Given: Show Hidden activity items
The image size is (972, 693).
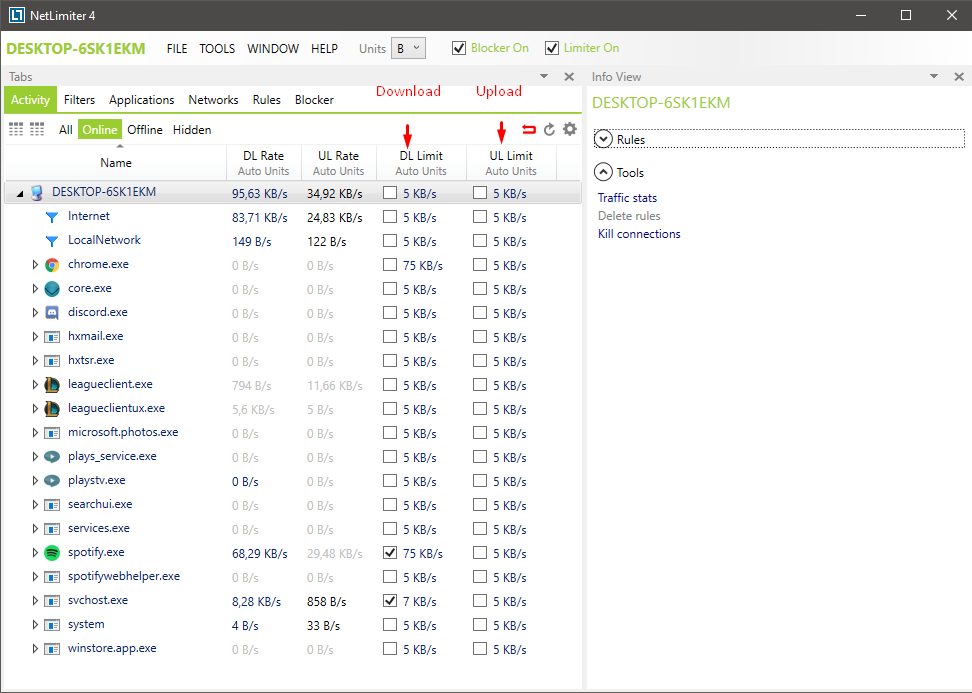Looking at the screenshot, I should (x=192, y=130).
